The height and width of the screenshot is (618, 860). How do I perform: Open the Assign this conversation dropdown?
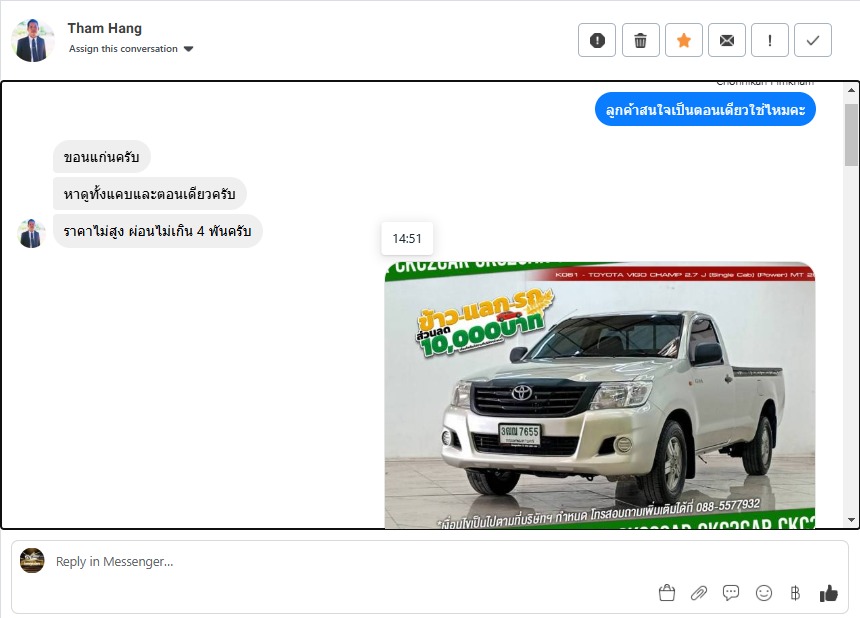131,49
